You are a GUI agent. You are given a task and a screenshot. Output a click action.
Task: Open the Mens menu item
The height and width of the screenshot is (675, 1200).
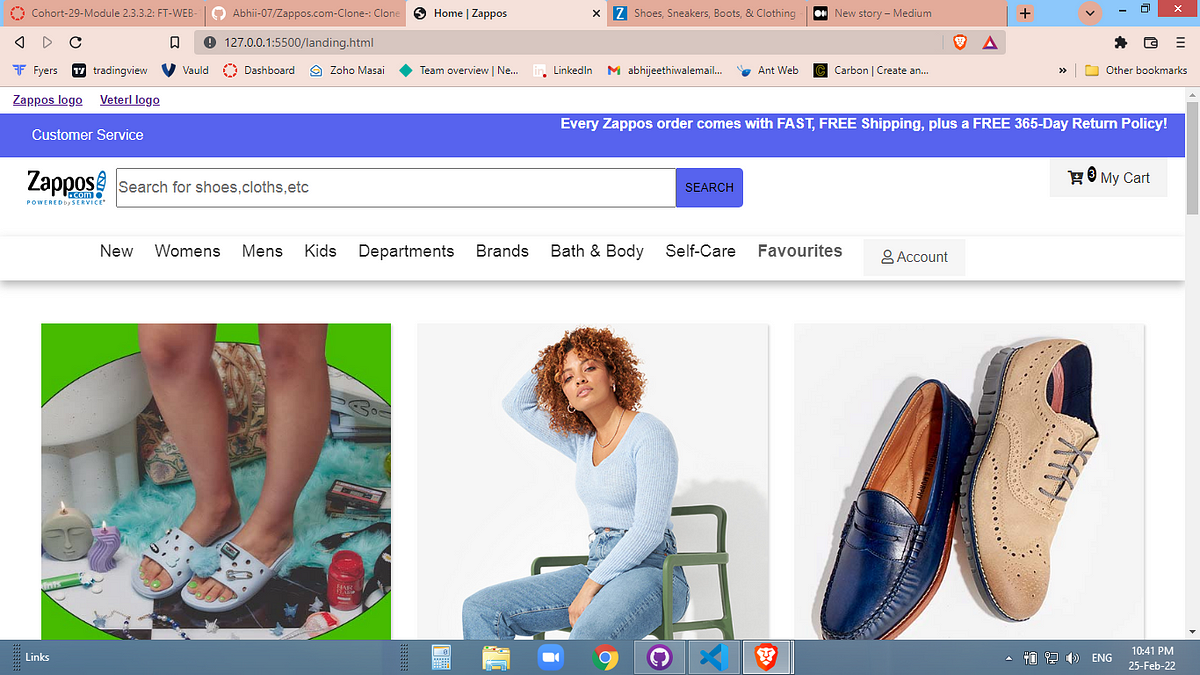pos(262,251)
